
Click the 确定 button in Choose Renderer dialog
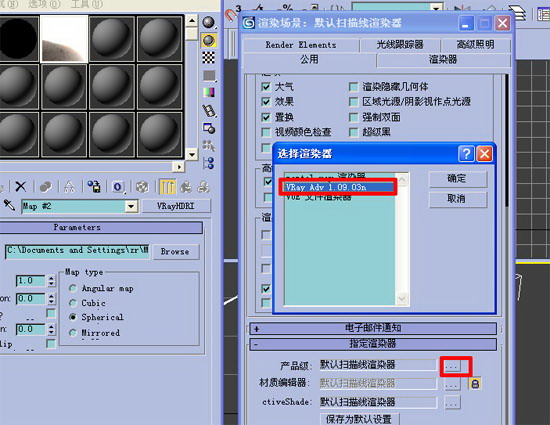(458, 179)
